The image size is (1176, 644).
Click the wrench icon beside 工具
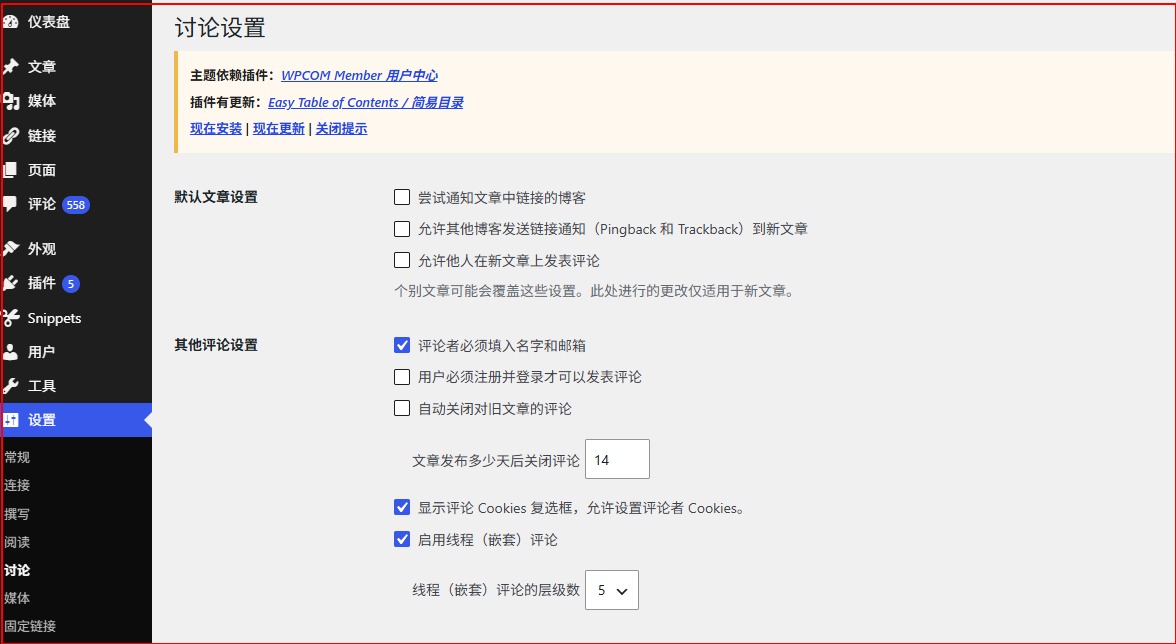coord(10,386)
